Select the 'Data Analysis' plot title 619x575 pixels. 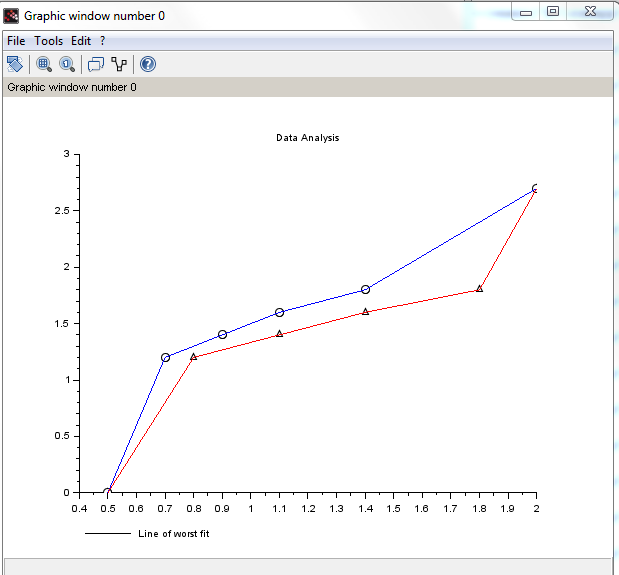tap(308, 138)
